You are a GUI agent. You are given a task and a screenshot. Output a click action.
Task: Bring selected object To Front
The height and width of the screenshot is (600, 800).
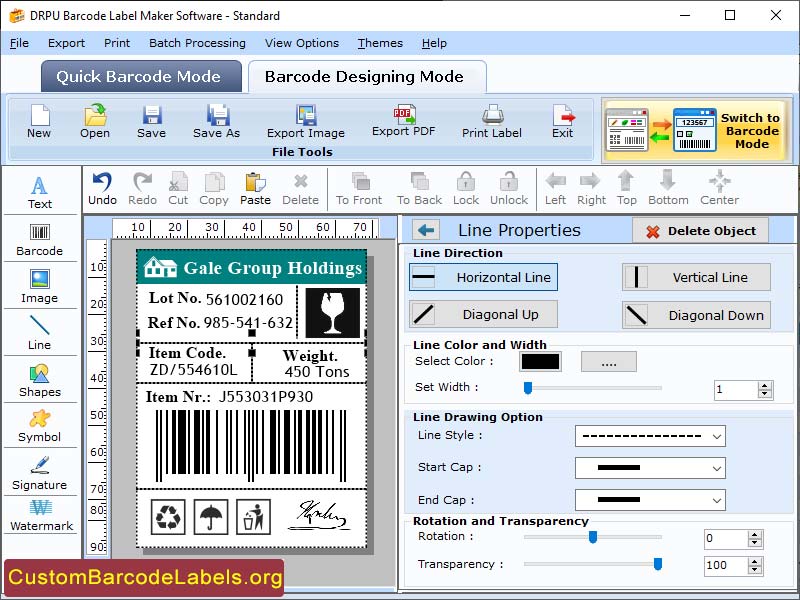(x=359, y=189)
